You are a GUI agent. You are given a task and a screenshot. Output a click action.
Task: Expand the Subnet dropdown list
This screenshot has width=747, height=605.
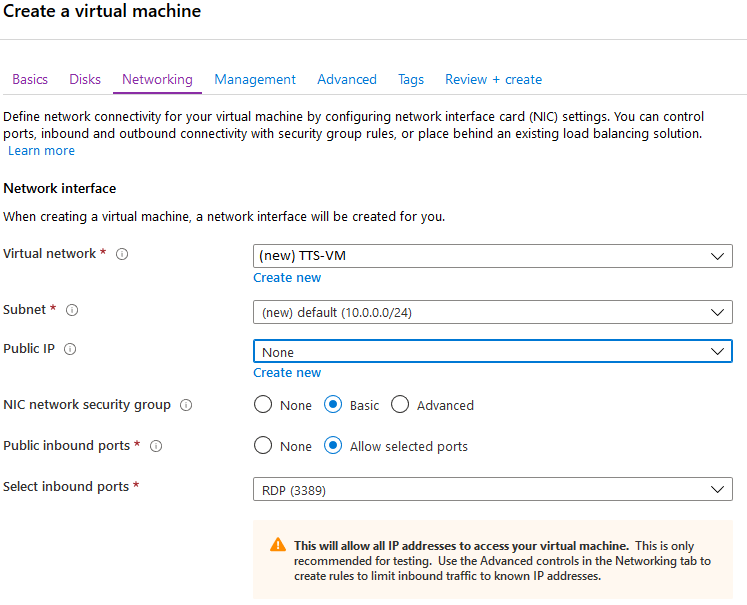pos(492,312)
